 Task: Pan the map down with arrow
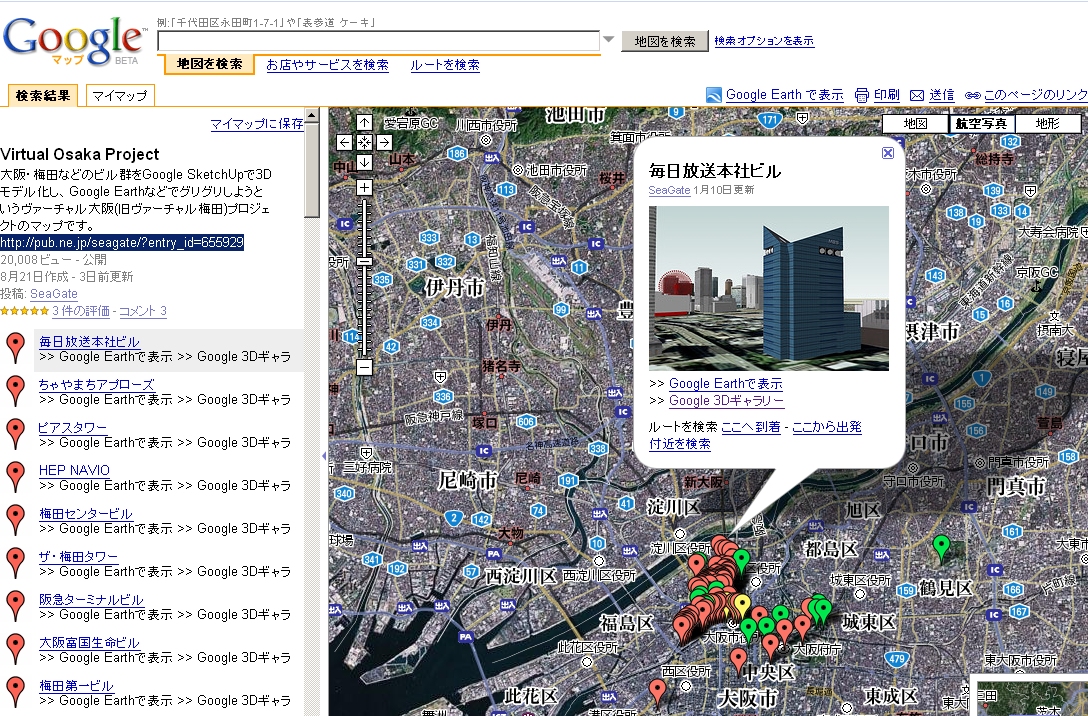pos(364,162)
